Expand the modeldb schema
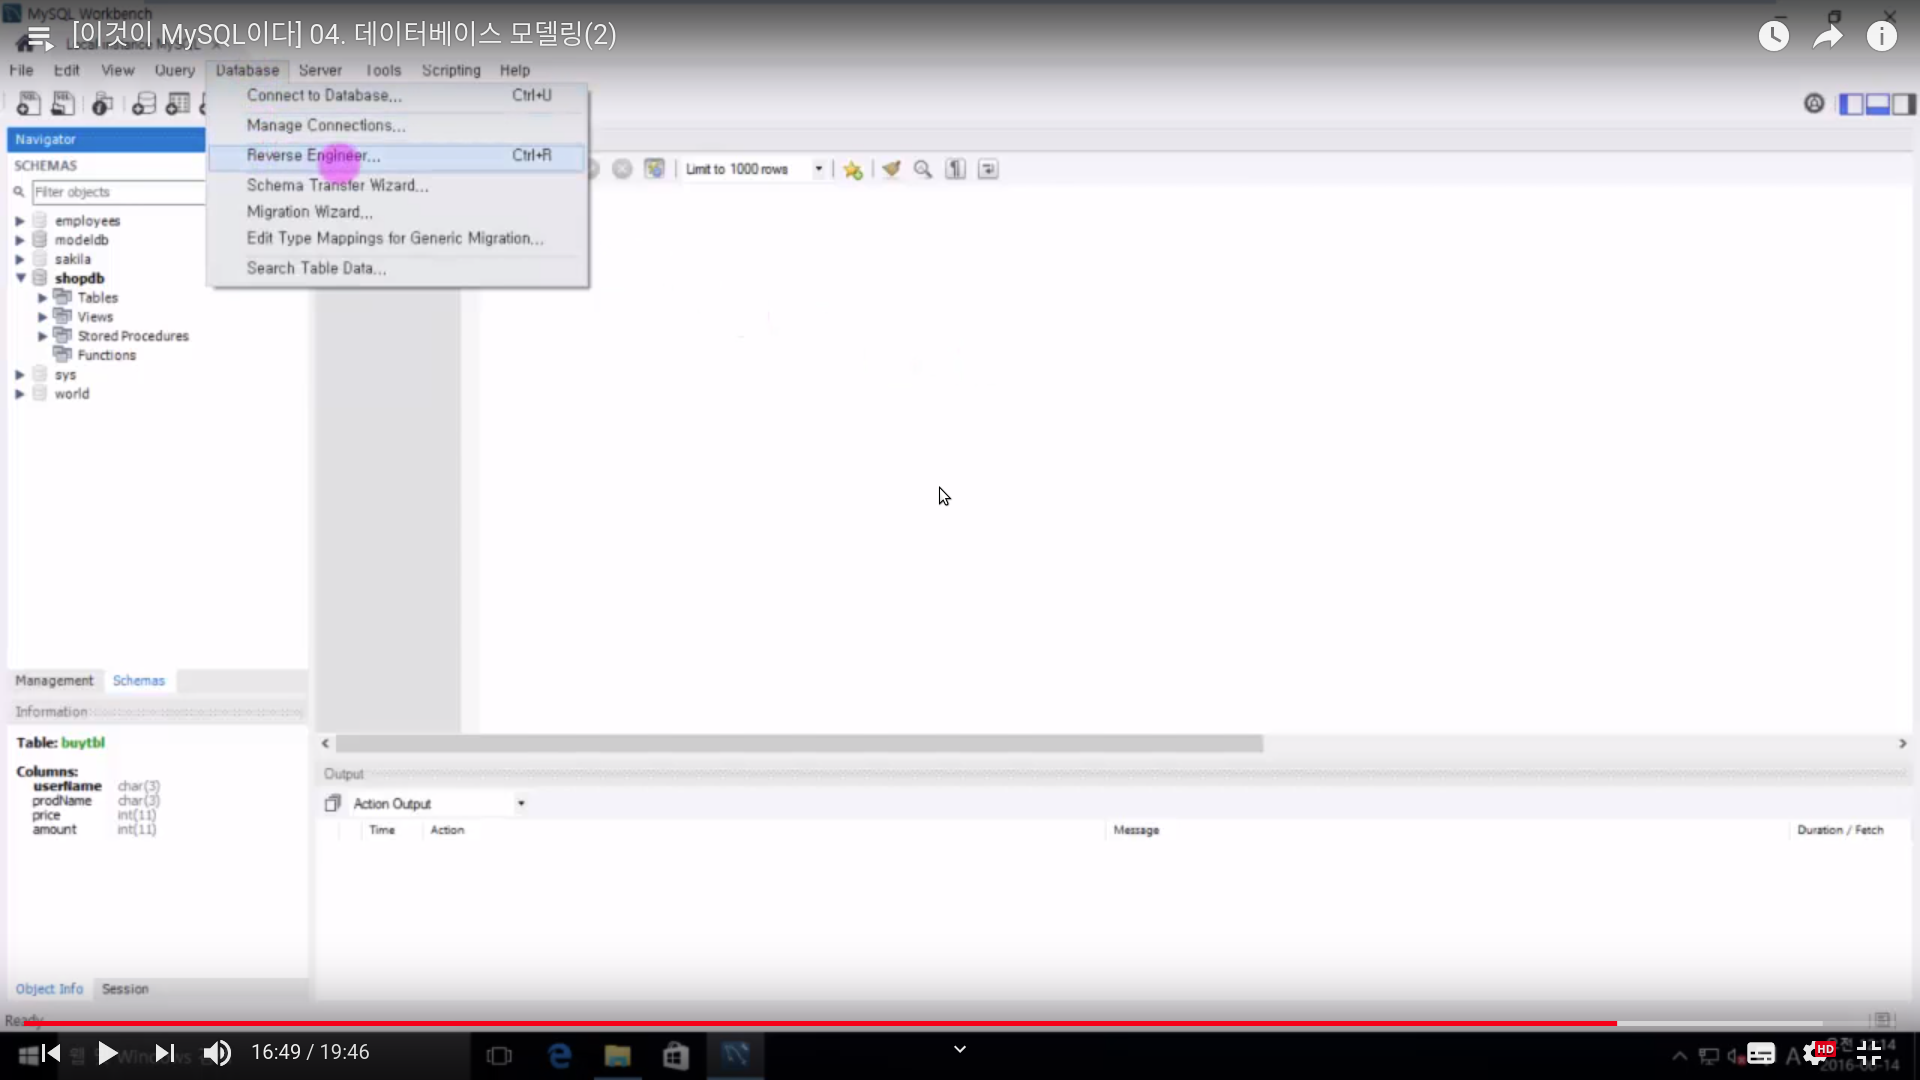 coord(19,240)
